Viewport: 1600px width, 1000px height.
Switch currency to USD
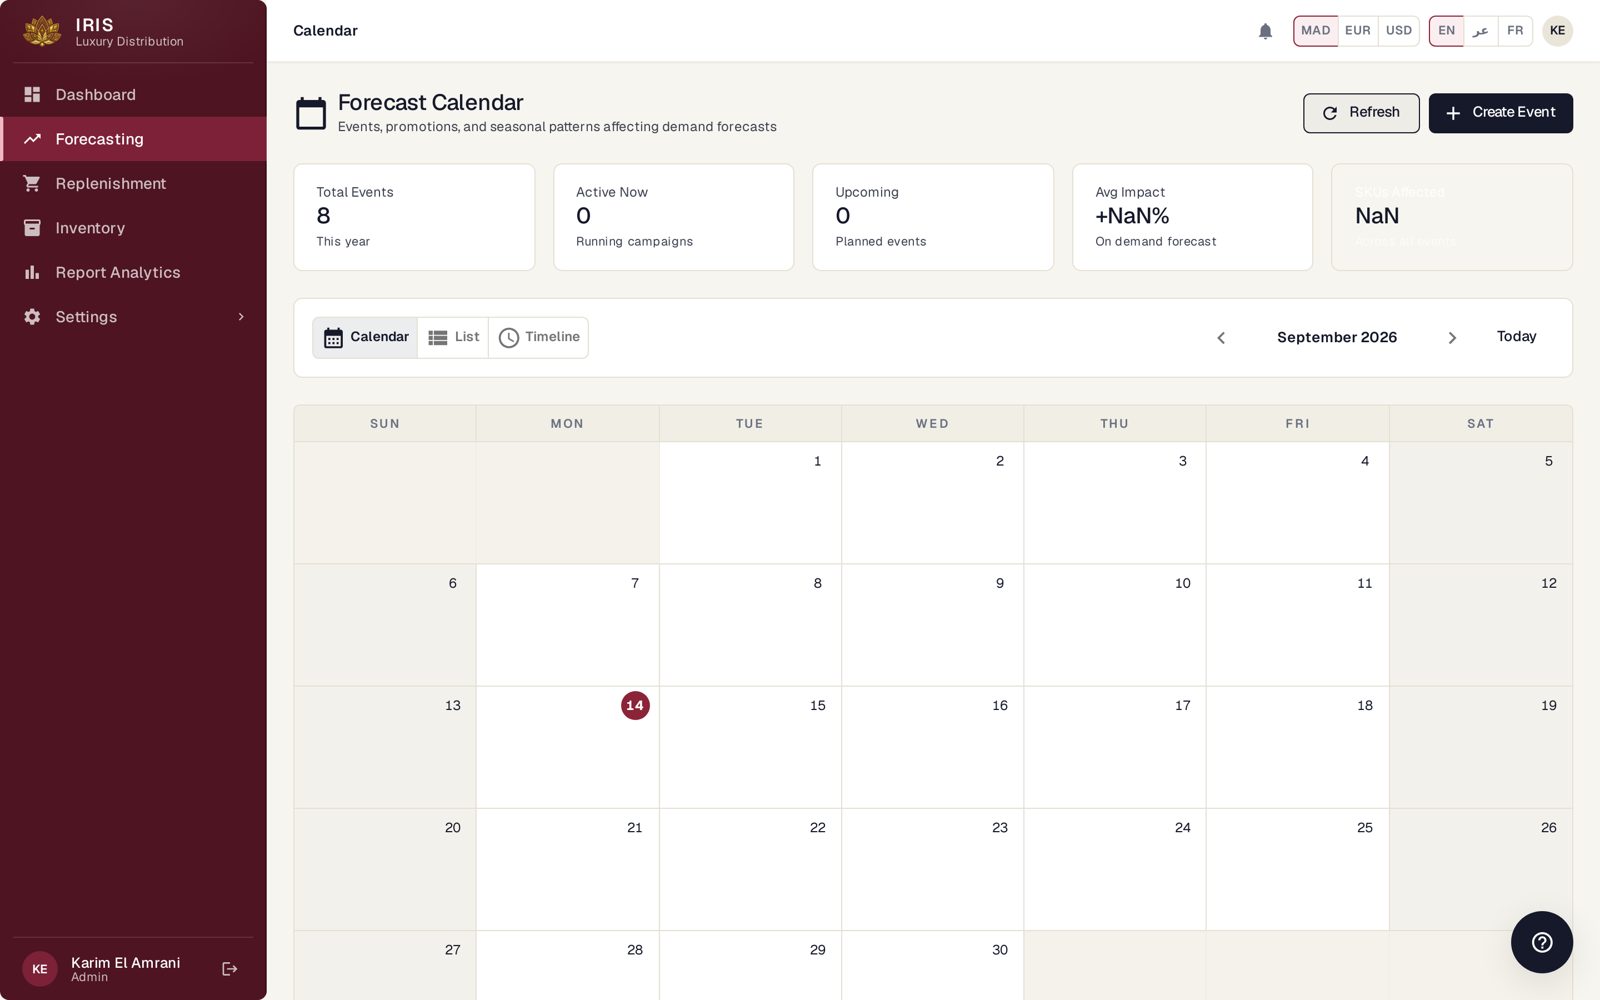point(1398,31)
